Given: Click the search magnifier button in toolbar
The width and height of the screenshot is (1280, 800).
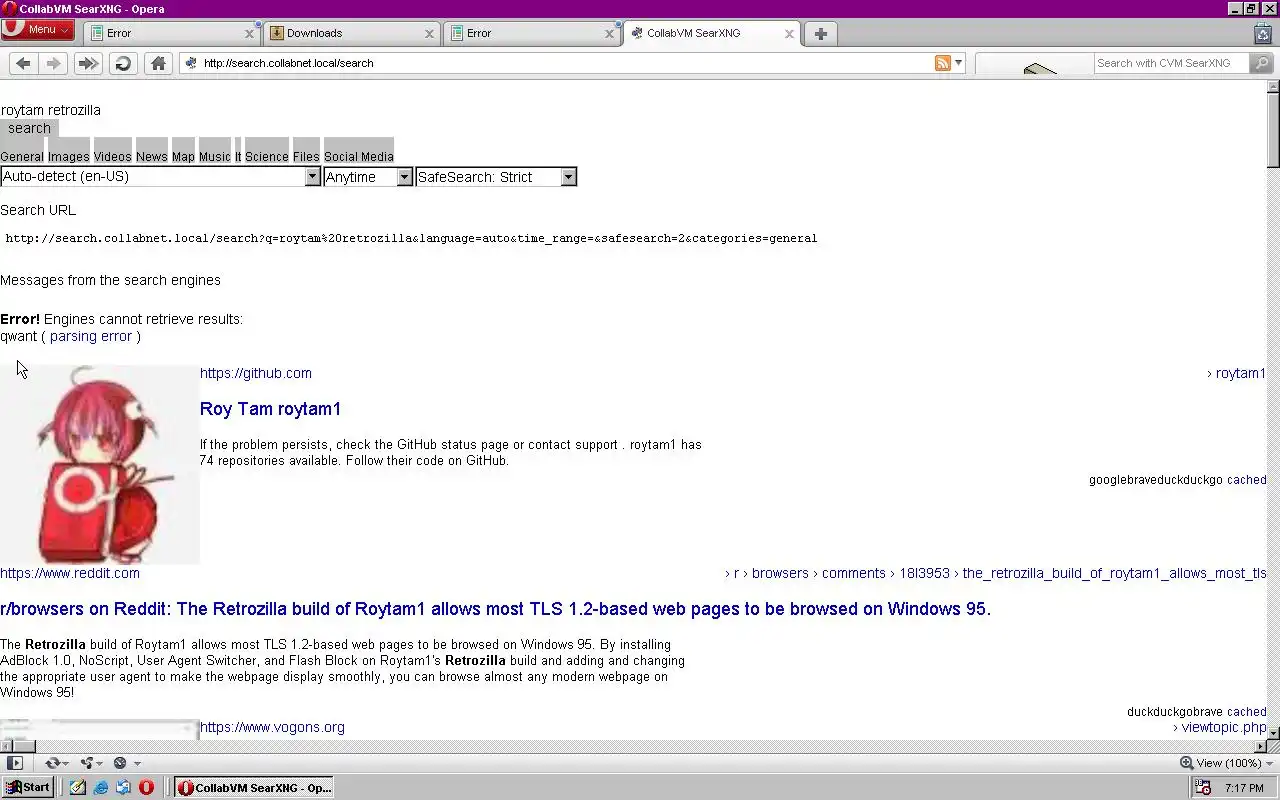Looking at the screenshot, I should (x=1261, y=63).
